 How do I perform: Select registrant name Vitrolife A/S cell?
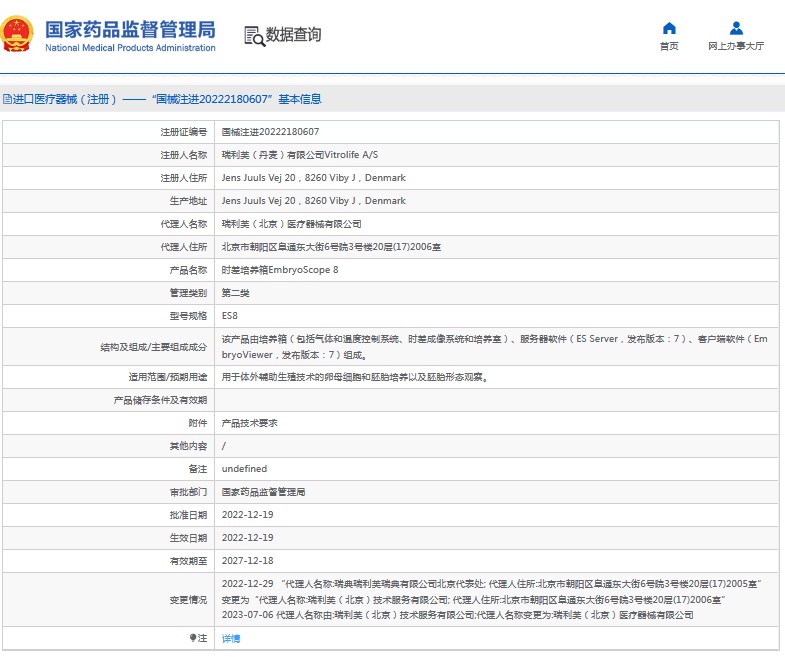pyautogui.click(x=300, y=155)
